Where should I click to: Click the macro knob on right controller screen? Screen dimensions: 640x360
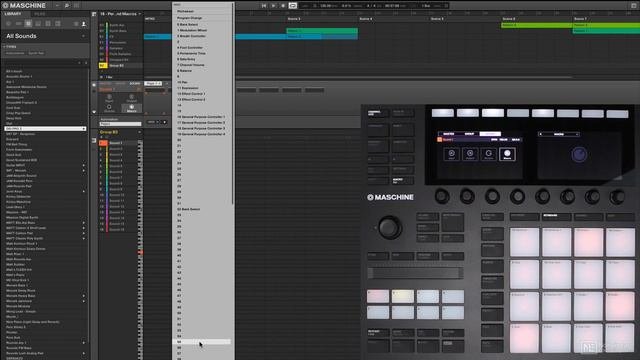(x=579, y=155)
